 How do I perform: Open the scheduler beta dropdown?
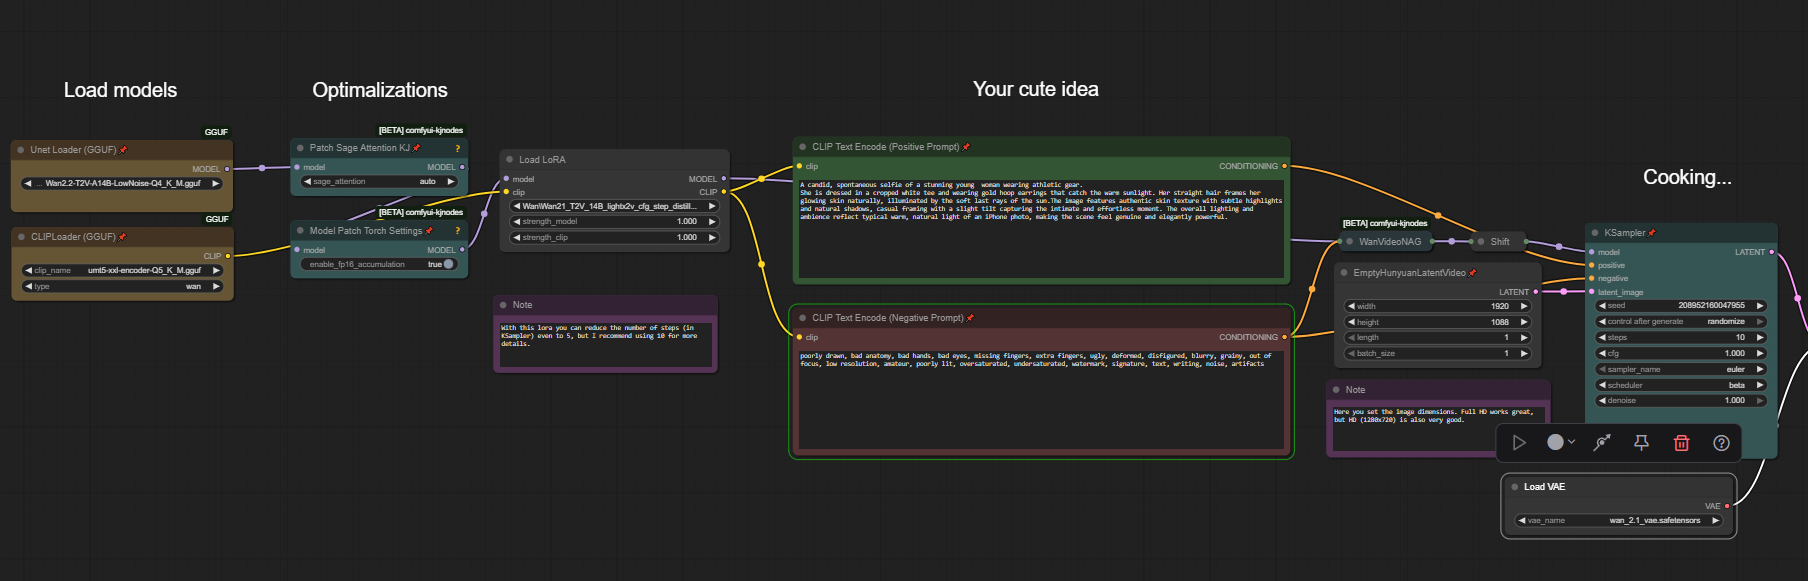click(1681, 385)
